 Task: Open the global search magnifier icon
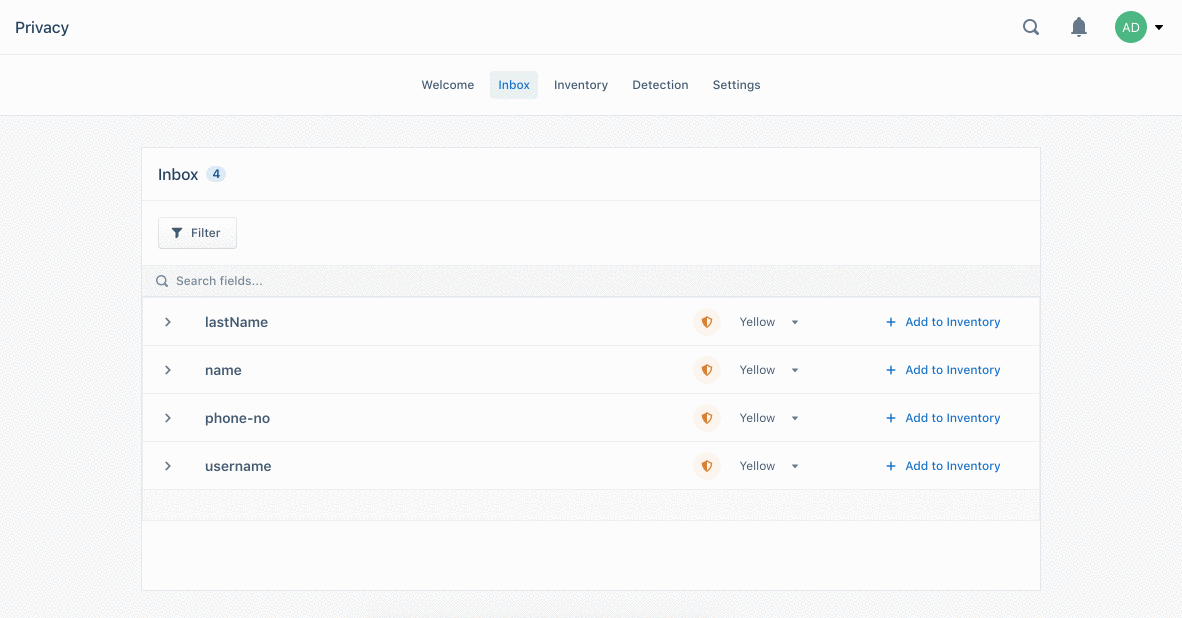(1031, 27)
